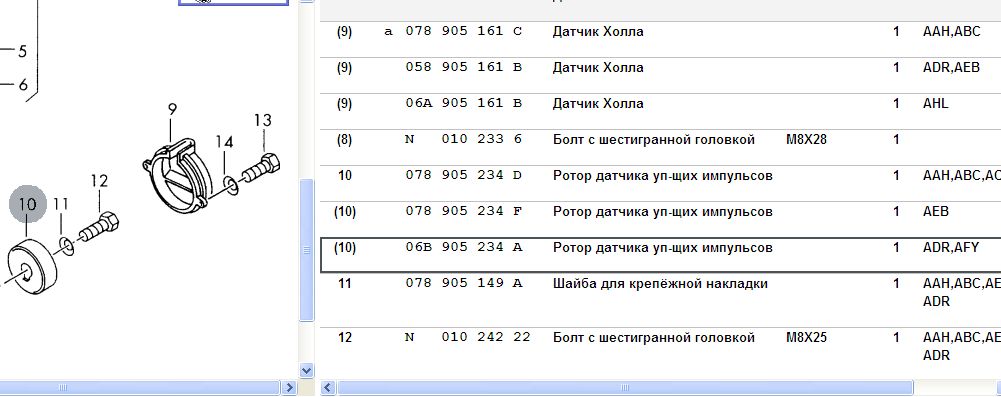Click the diagram panel vertical scrollbar thumb
Screen dimensions: 1001x397
point(306,250)
